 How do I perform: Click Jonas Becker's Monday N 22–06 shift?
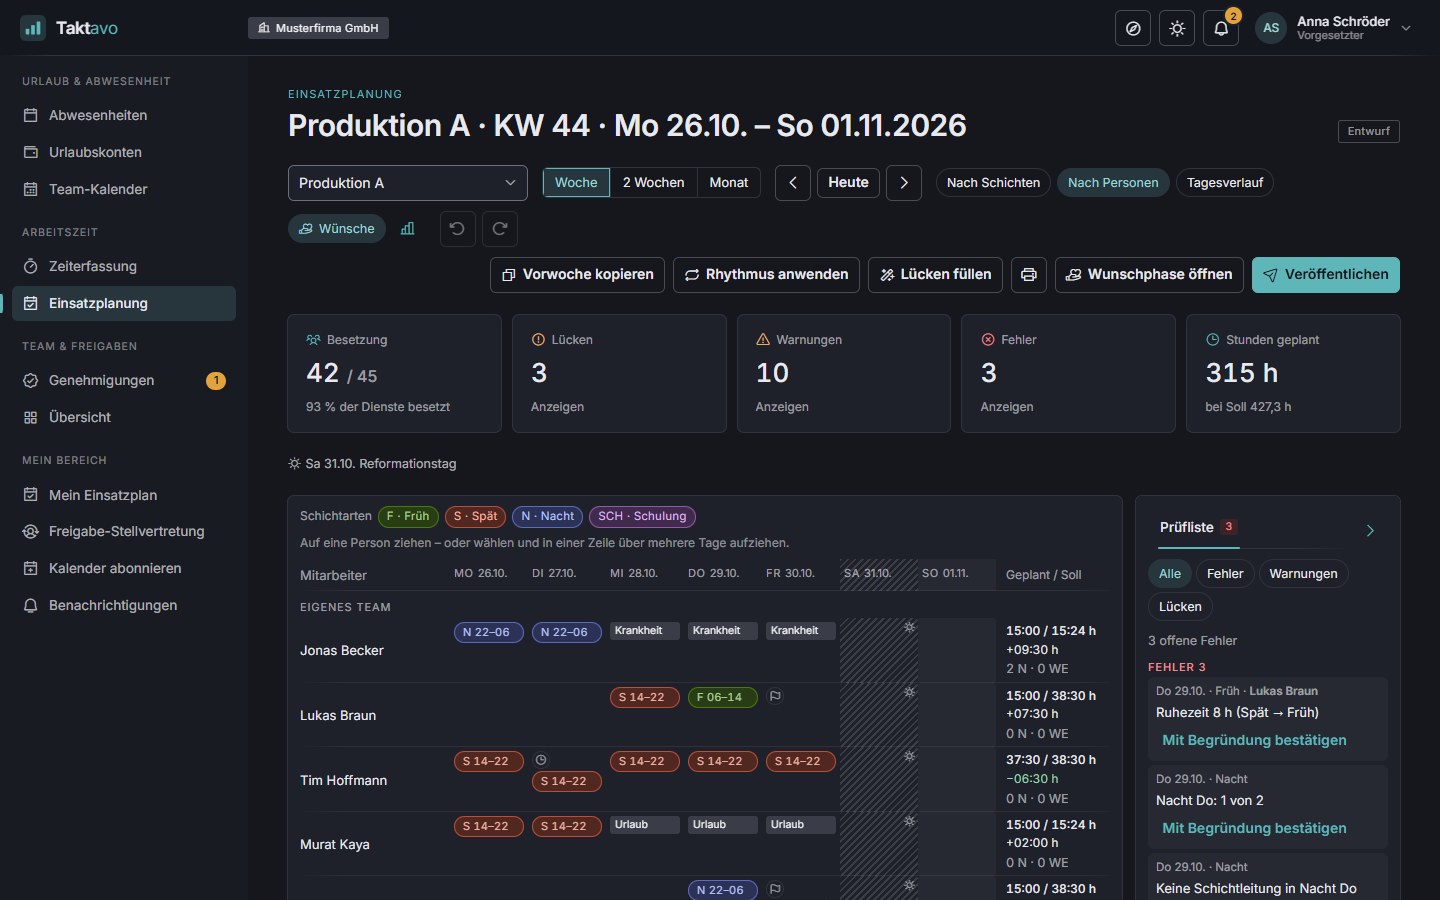point(488,632)
